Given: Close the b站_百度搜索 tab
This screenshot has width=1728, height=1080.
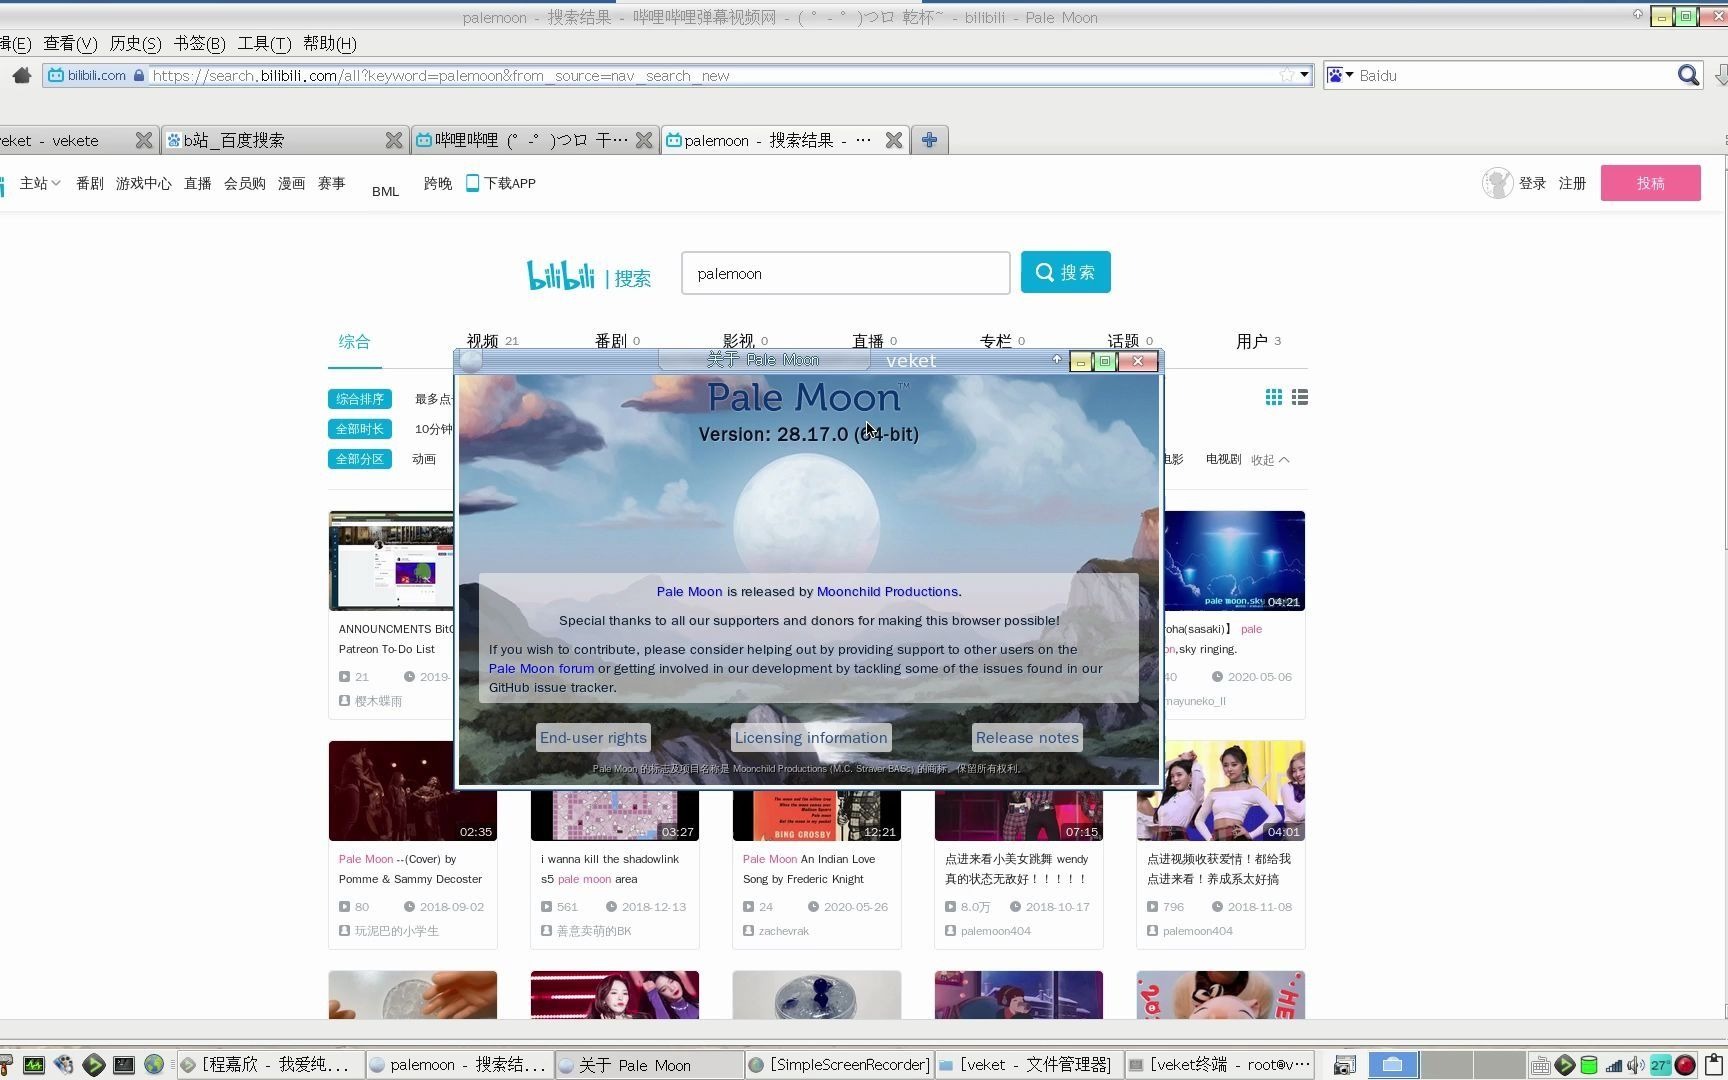Looking at the screenshot, I should point(394,140).
